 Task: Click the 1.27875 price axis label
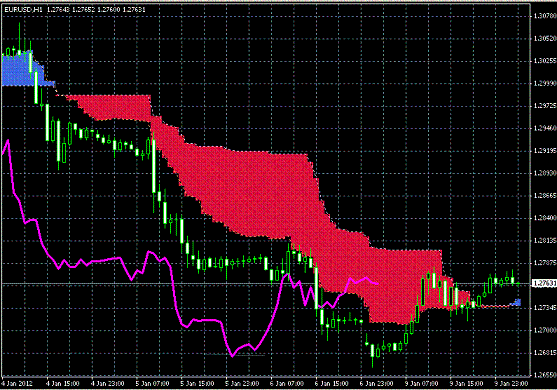tap(545, 263)
